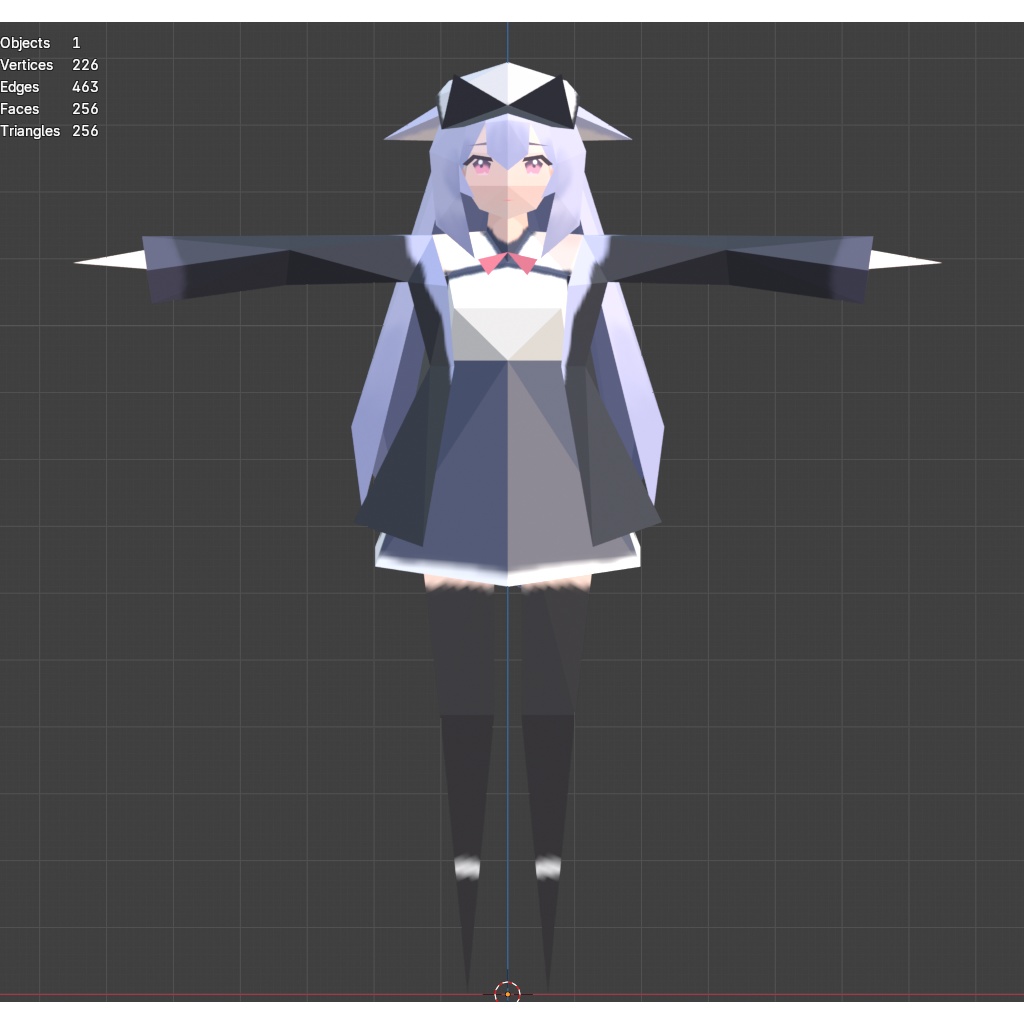Click the Triangles statistic showing 256
Viewport: 1024px width, 1024px height.
(x=50, y=131)
